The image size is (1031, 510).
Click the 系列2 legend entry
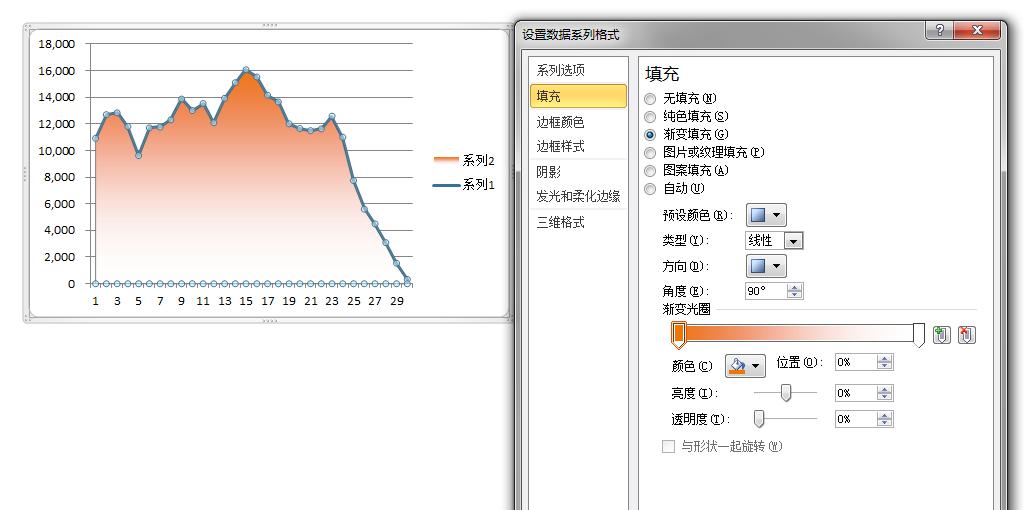(x=464, y=160)
